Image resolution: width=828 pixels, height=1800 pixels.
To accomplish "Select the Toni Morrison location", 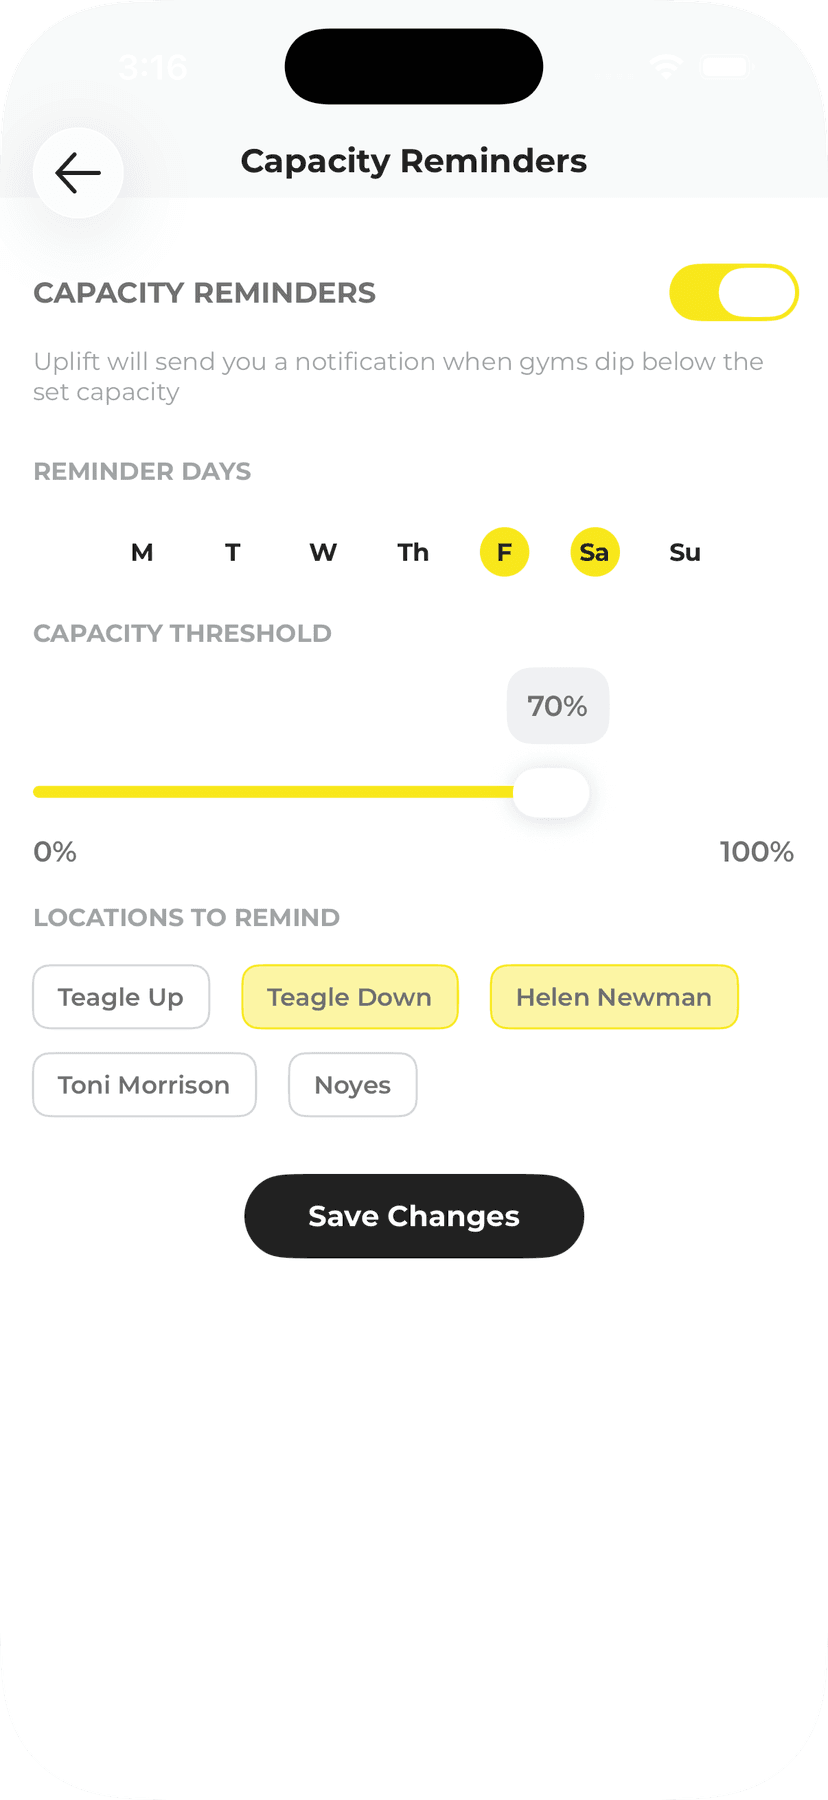I will click(144, 1084).
